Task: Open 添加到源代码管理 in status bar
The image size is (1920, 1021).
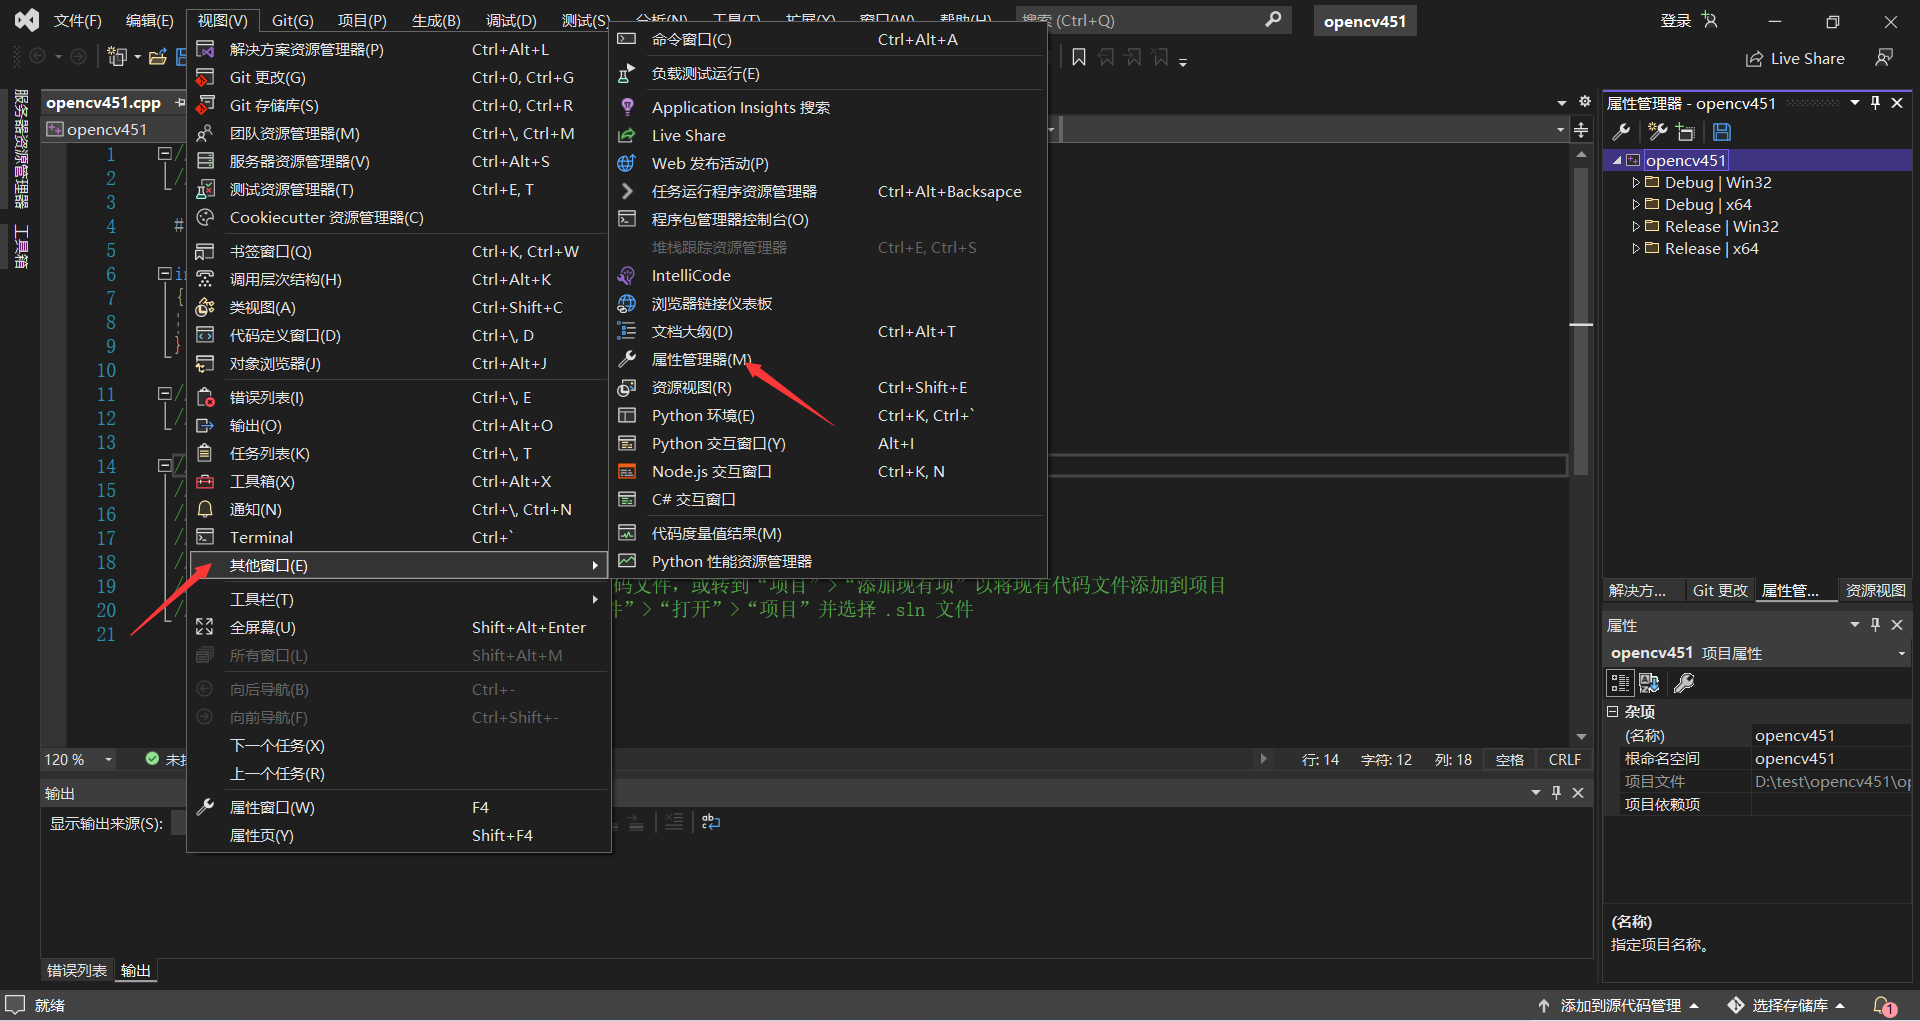Action: tap(1619, 1006)
